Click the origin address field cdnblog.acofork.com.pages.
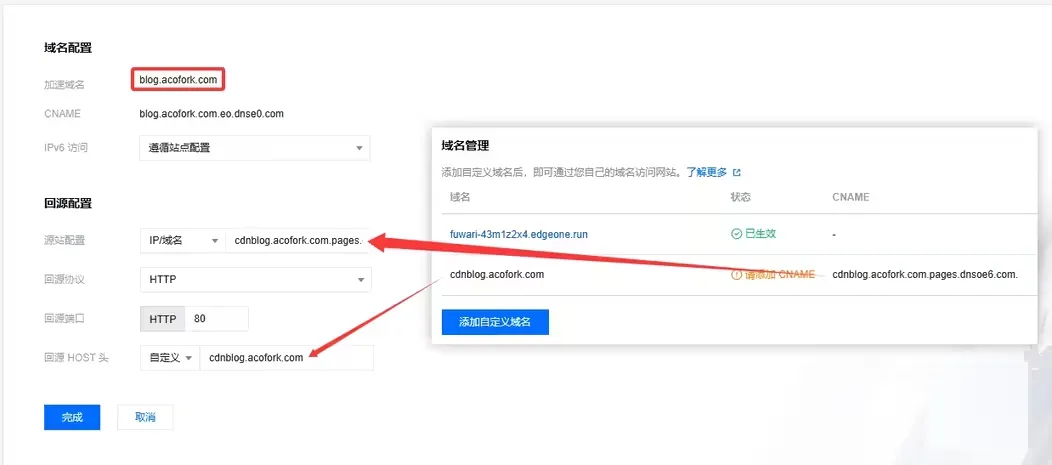This screenshot has height=465, width=1052. (298, 240)
